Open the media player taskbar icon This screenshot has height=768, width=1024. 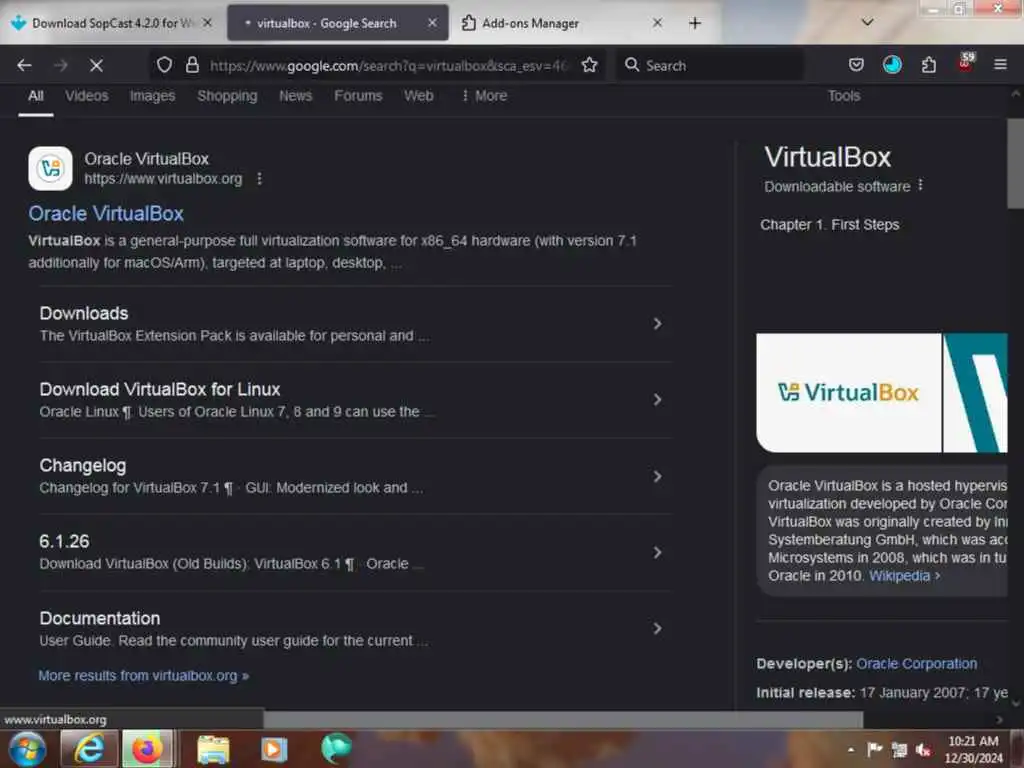click(x=274, y=749)
